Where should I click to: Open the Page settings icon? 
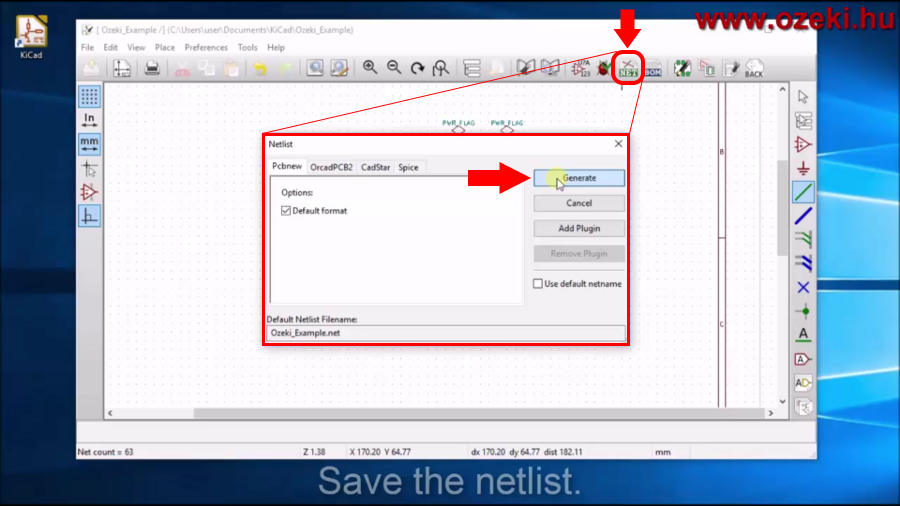pos(122,68)
